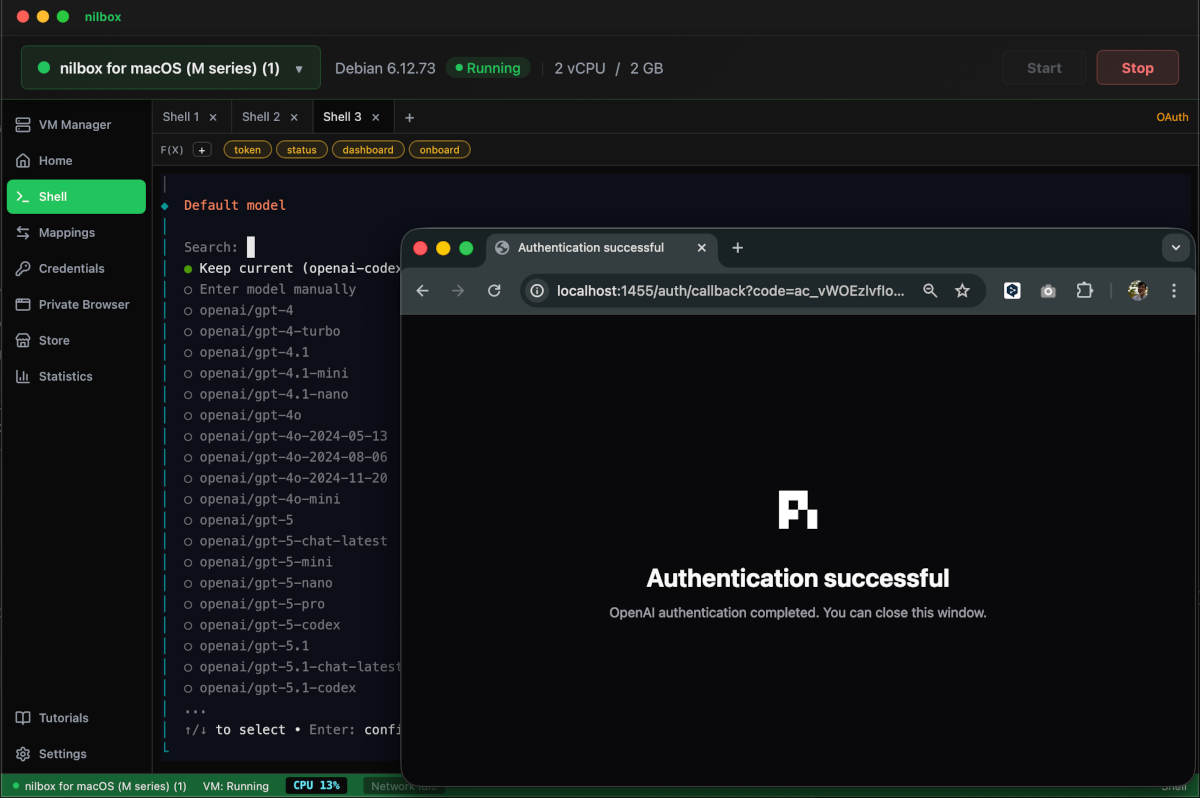Take a screenshot with the camera toolbar icon
This screenshot has height=798, width=1200.
click(1048, 290)
